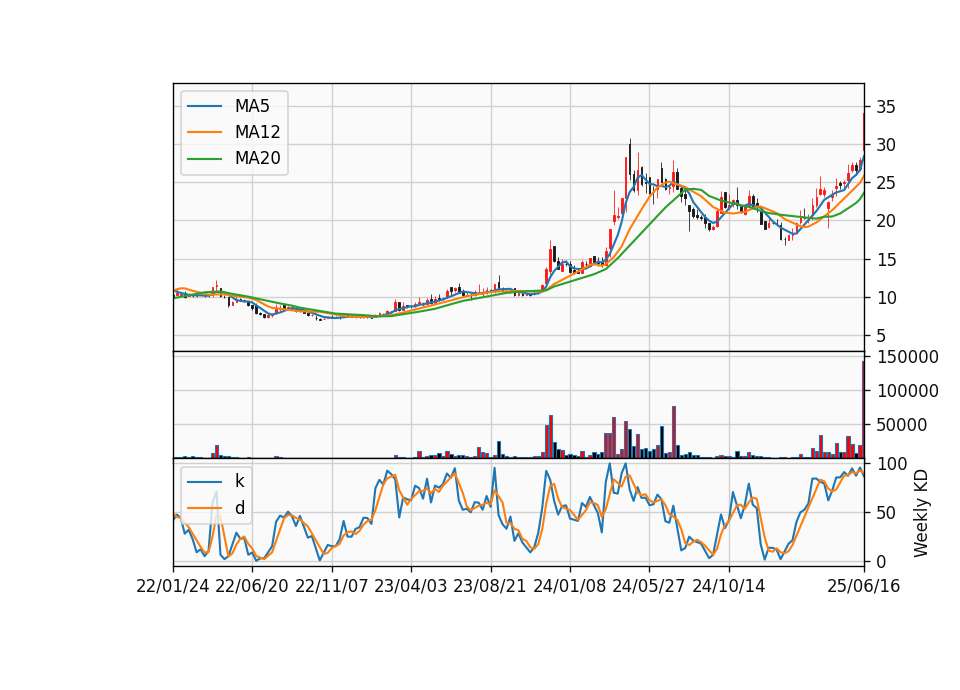Click the 22/11/07 date tick label
Viewport: 960px width, 690px height.
coord(332,587)
